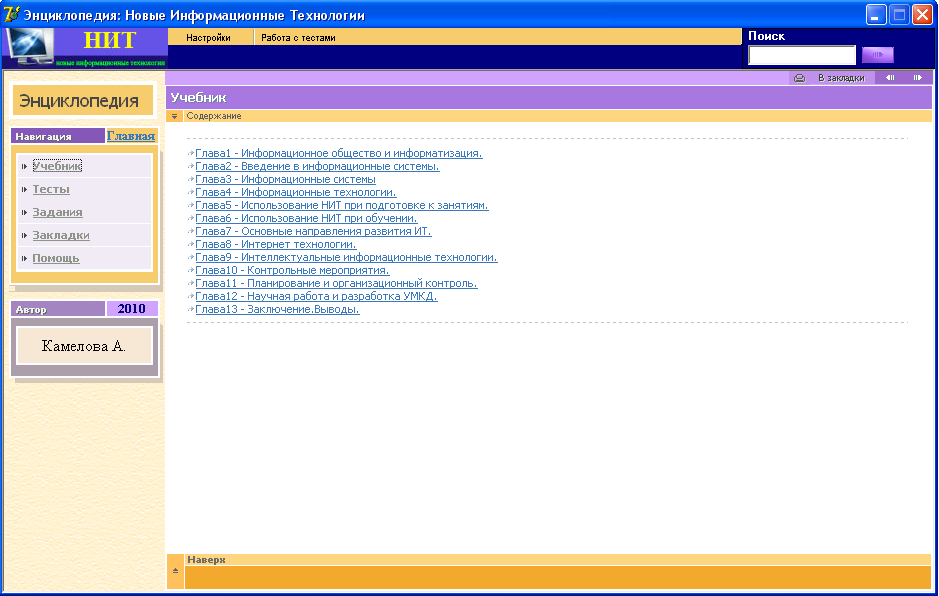
Task: Click the printer icon beside bookmarks
Action: coord(799,78)
